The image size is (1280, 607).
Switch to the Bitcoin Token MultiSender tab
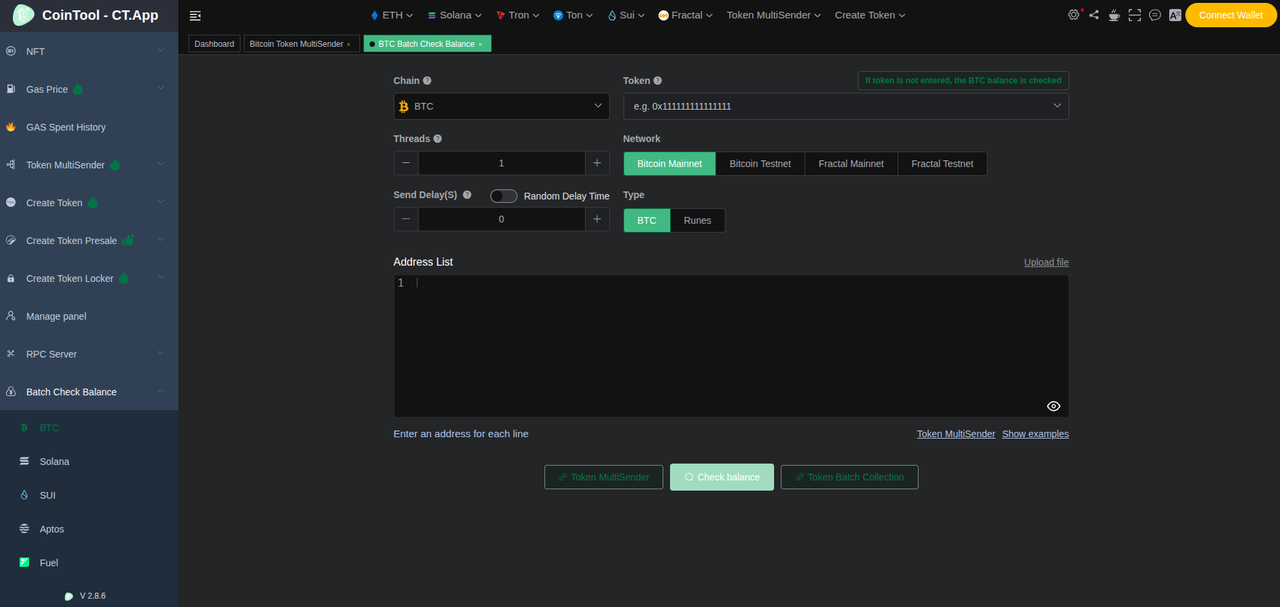(295, 44)
